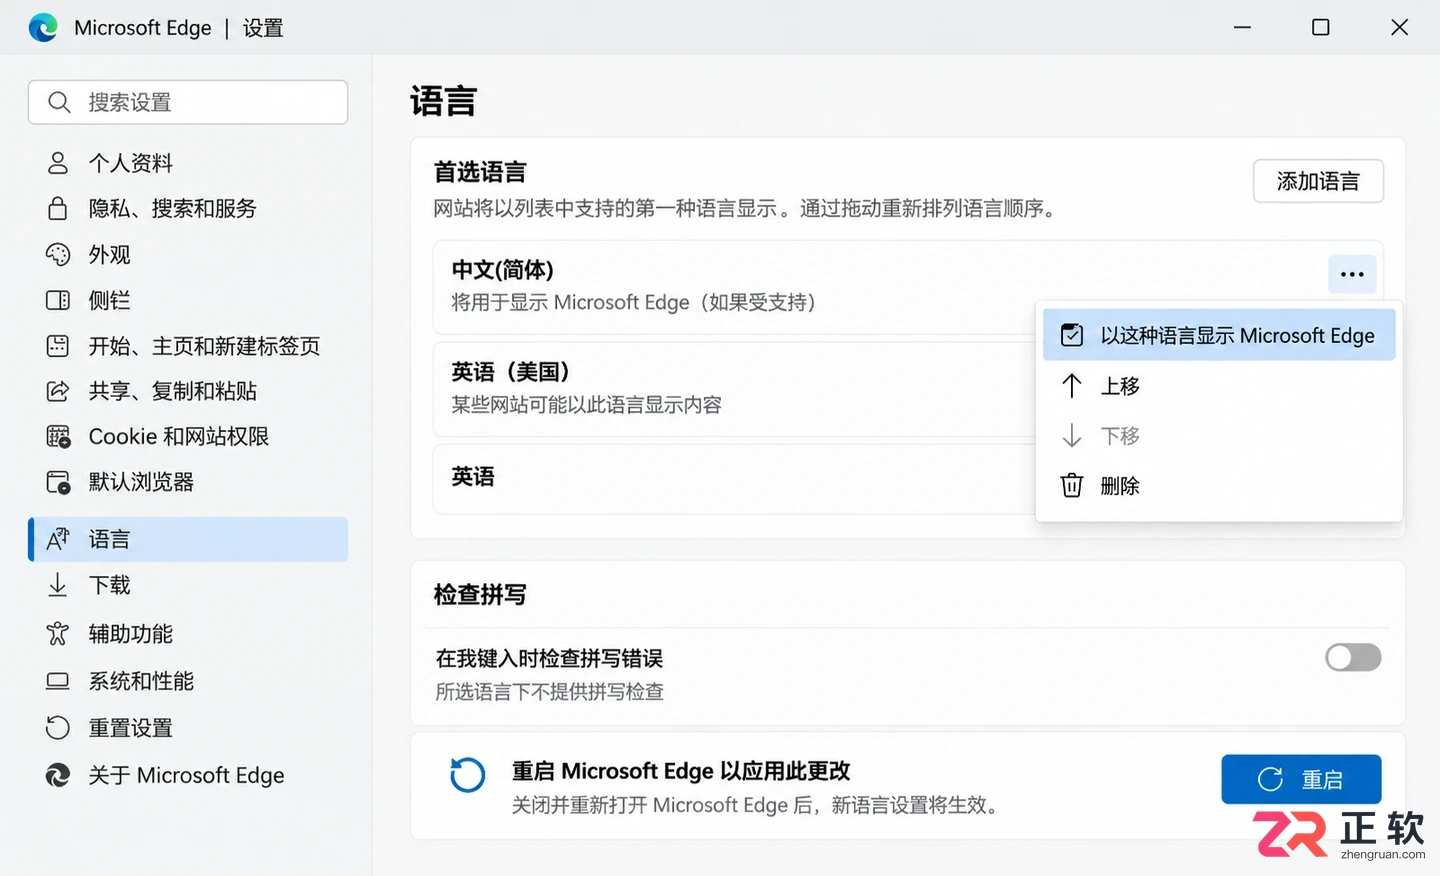Click the Microsoft Edge logo in title bar
Screen dimensions: 1440x876
point(43,27)
